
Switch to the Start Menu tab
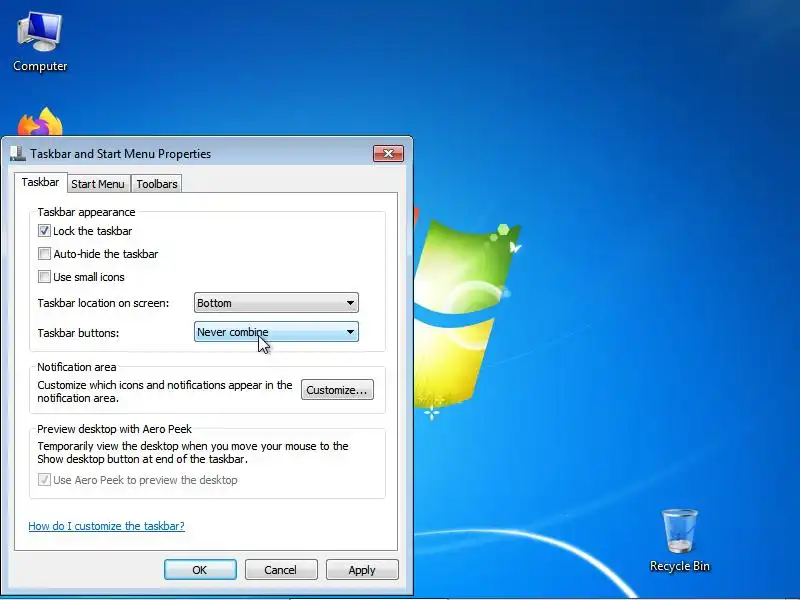click(98, 184)
